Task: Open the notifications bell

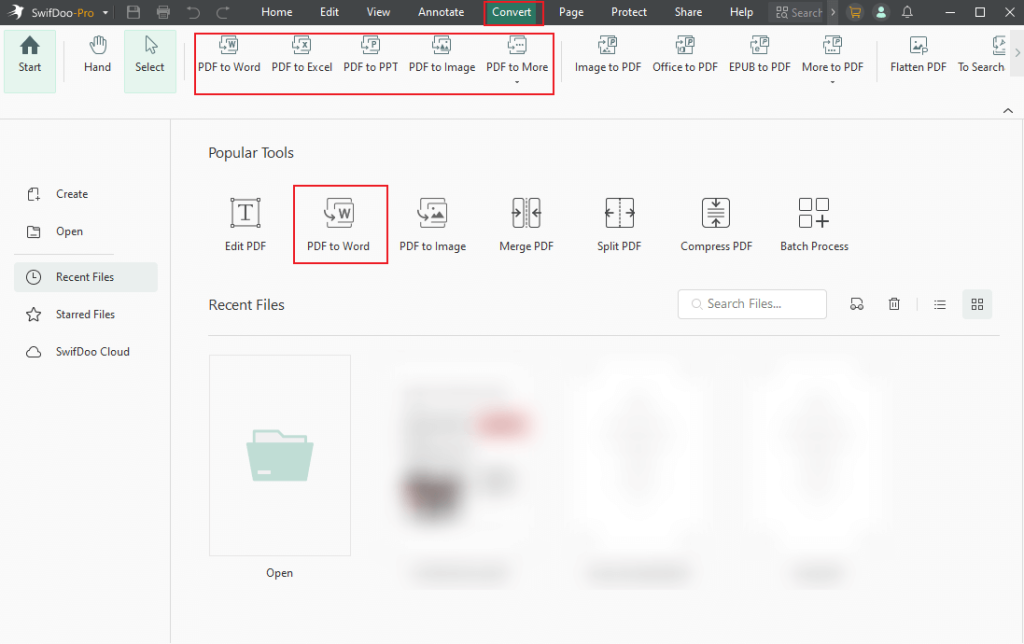Action: [906, 12]
